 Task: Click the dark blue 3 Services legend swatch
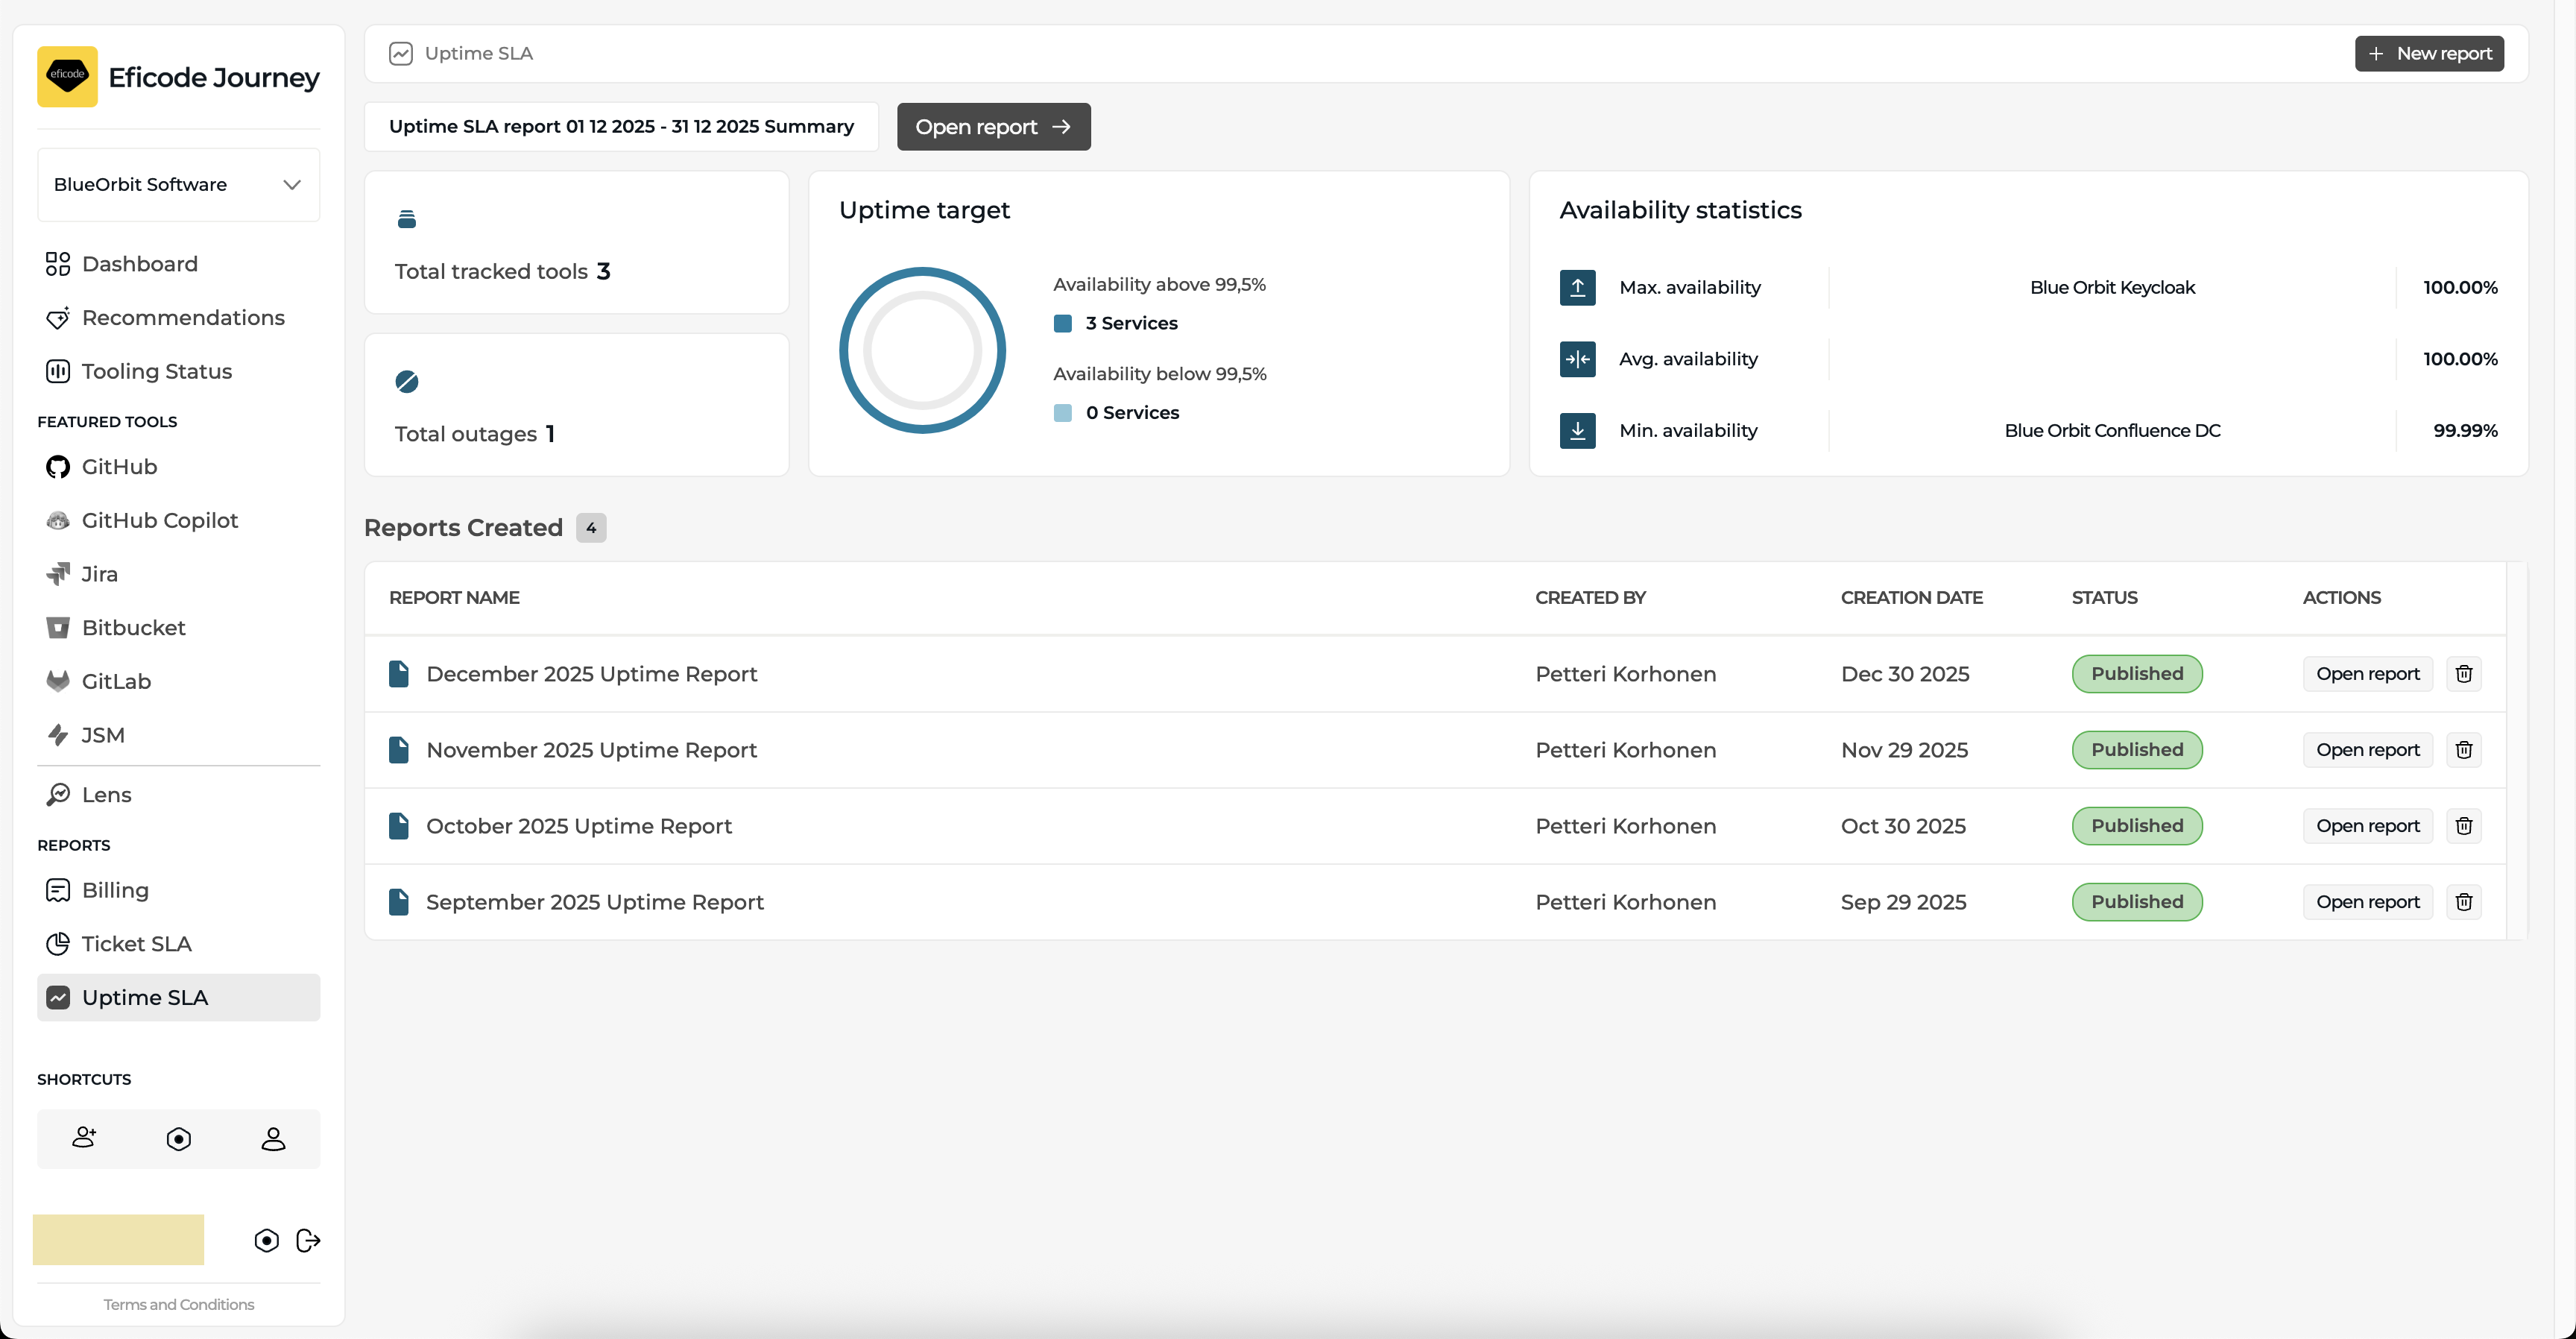pos(1062,323)
